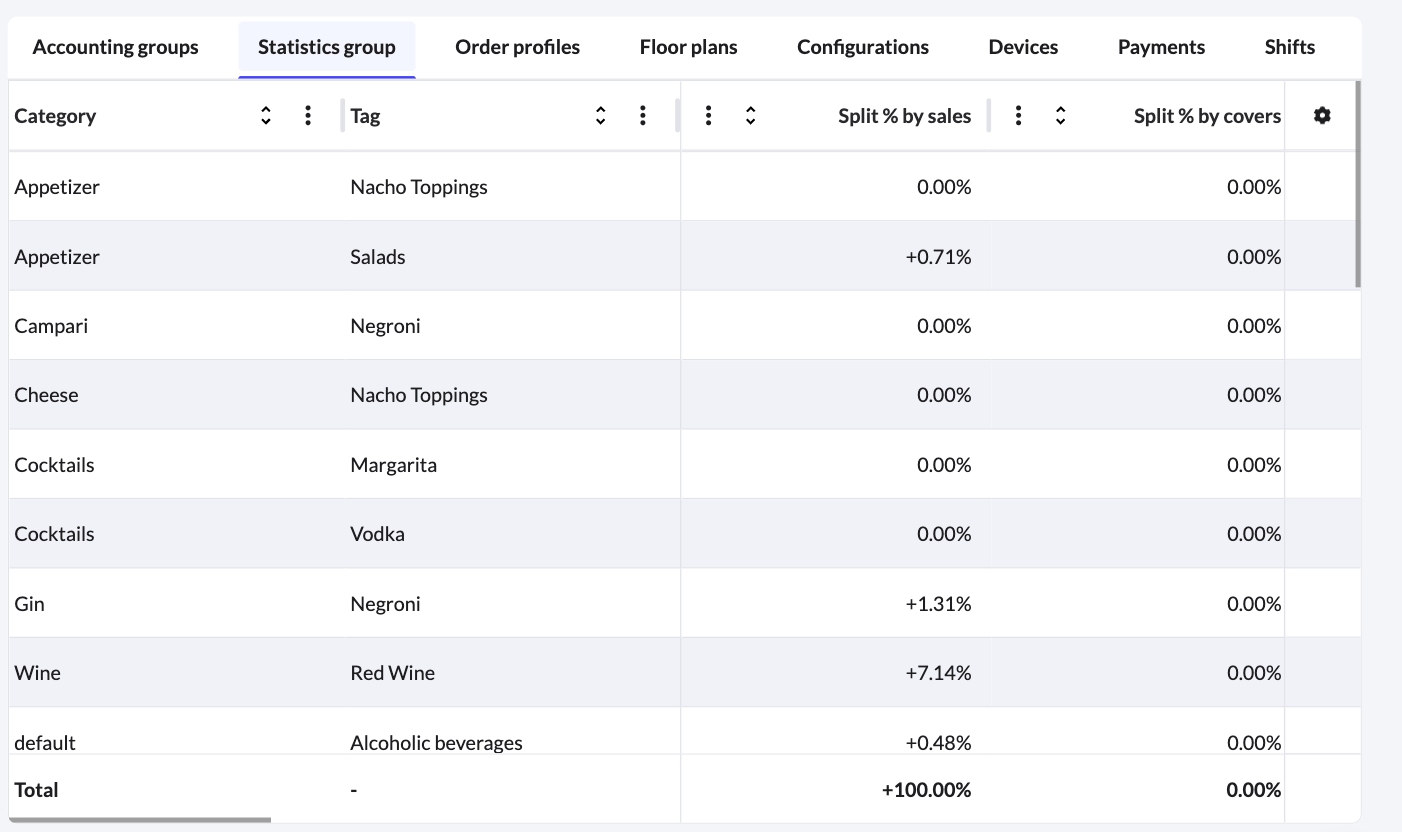Click the three-dot icon on Split % by covers

click(1018, 115)
